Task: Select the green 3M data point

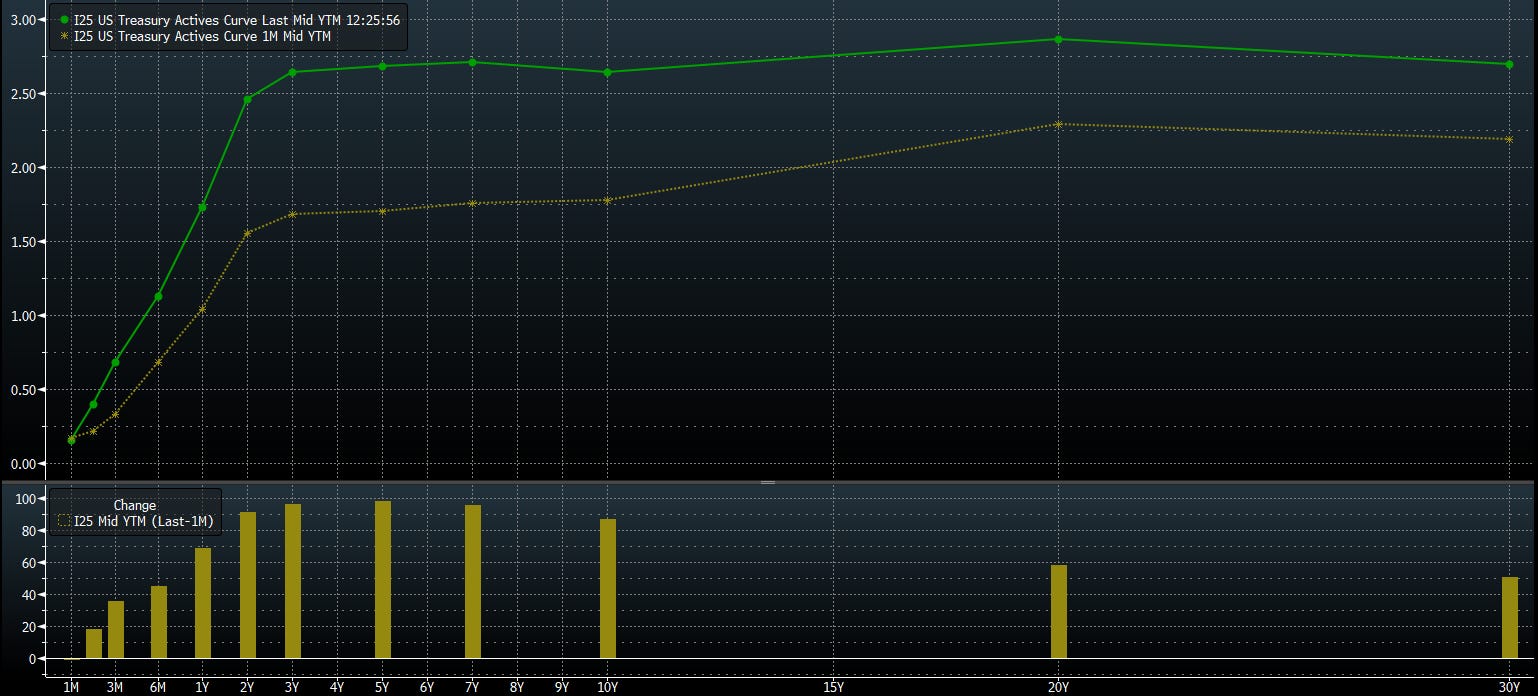Action: pyautogui.click(x=115, y=362)
